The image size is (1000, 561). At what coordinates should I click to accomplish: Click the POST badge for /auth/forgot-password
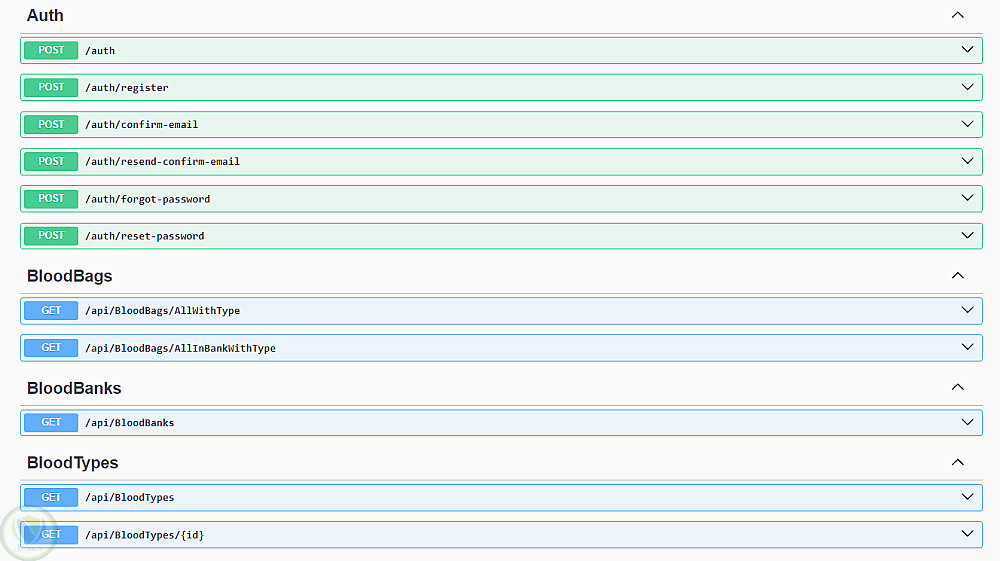pyautogui.click(x=51, y=198)
